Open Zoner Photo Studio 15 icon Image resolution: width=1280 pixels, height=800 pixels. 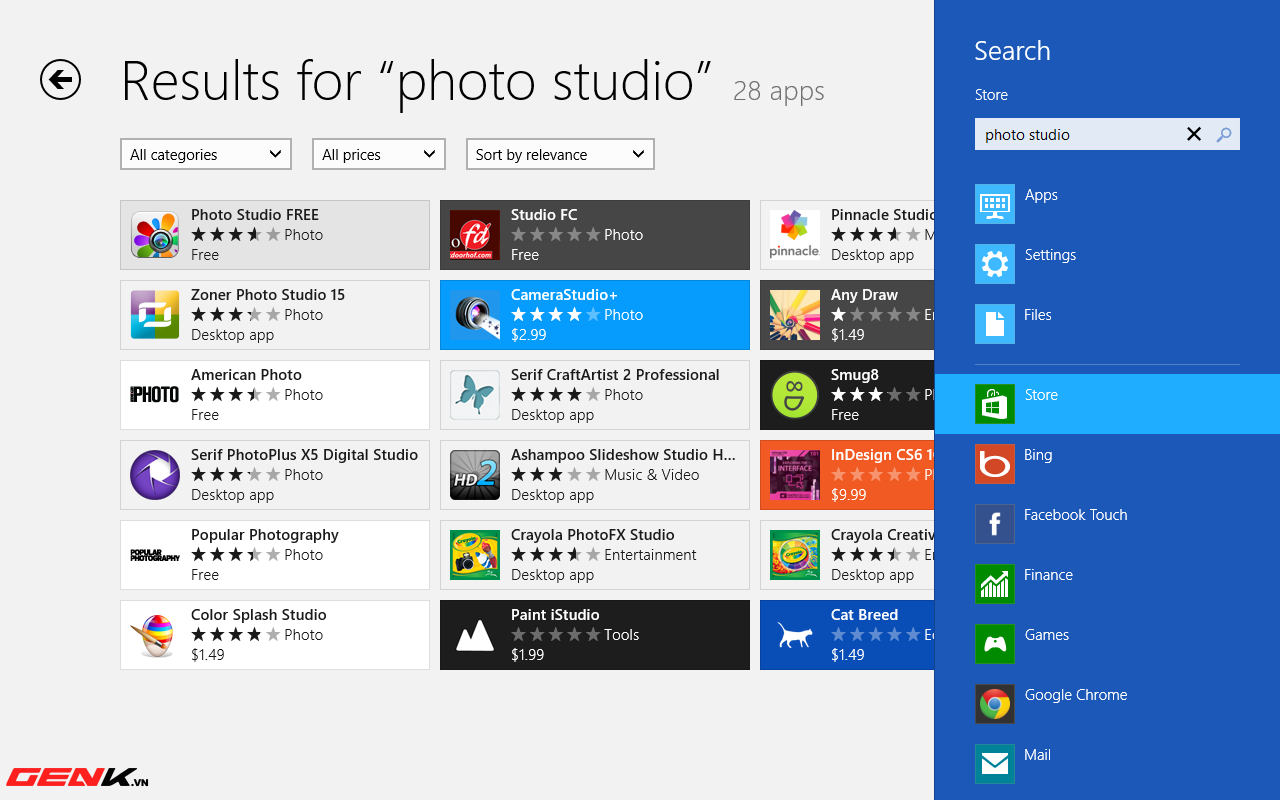click(x=155, y=315)
